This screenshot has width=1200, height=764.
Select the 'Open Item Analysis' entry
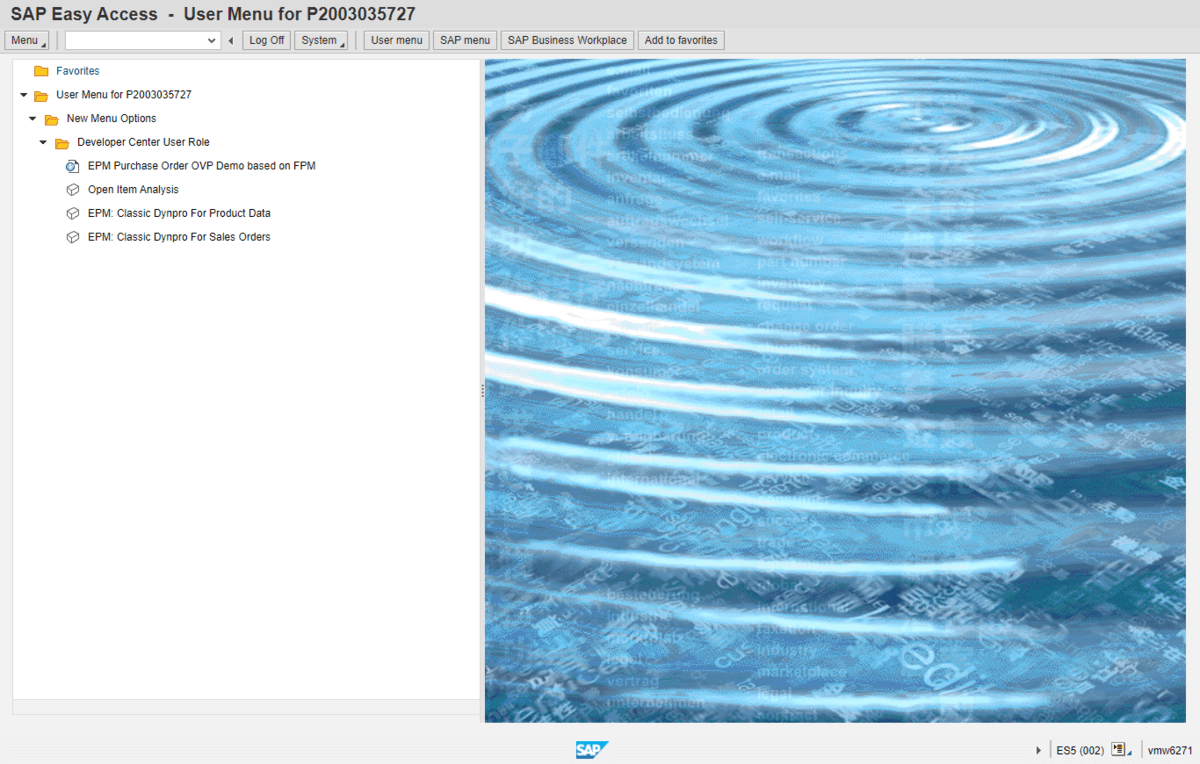(x=133, y=190)
